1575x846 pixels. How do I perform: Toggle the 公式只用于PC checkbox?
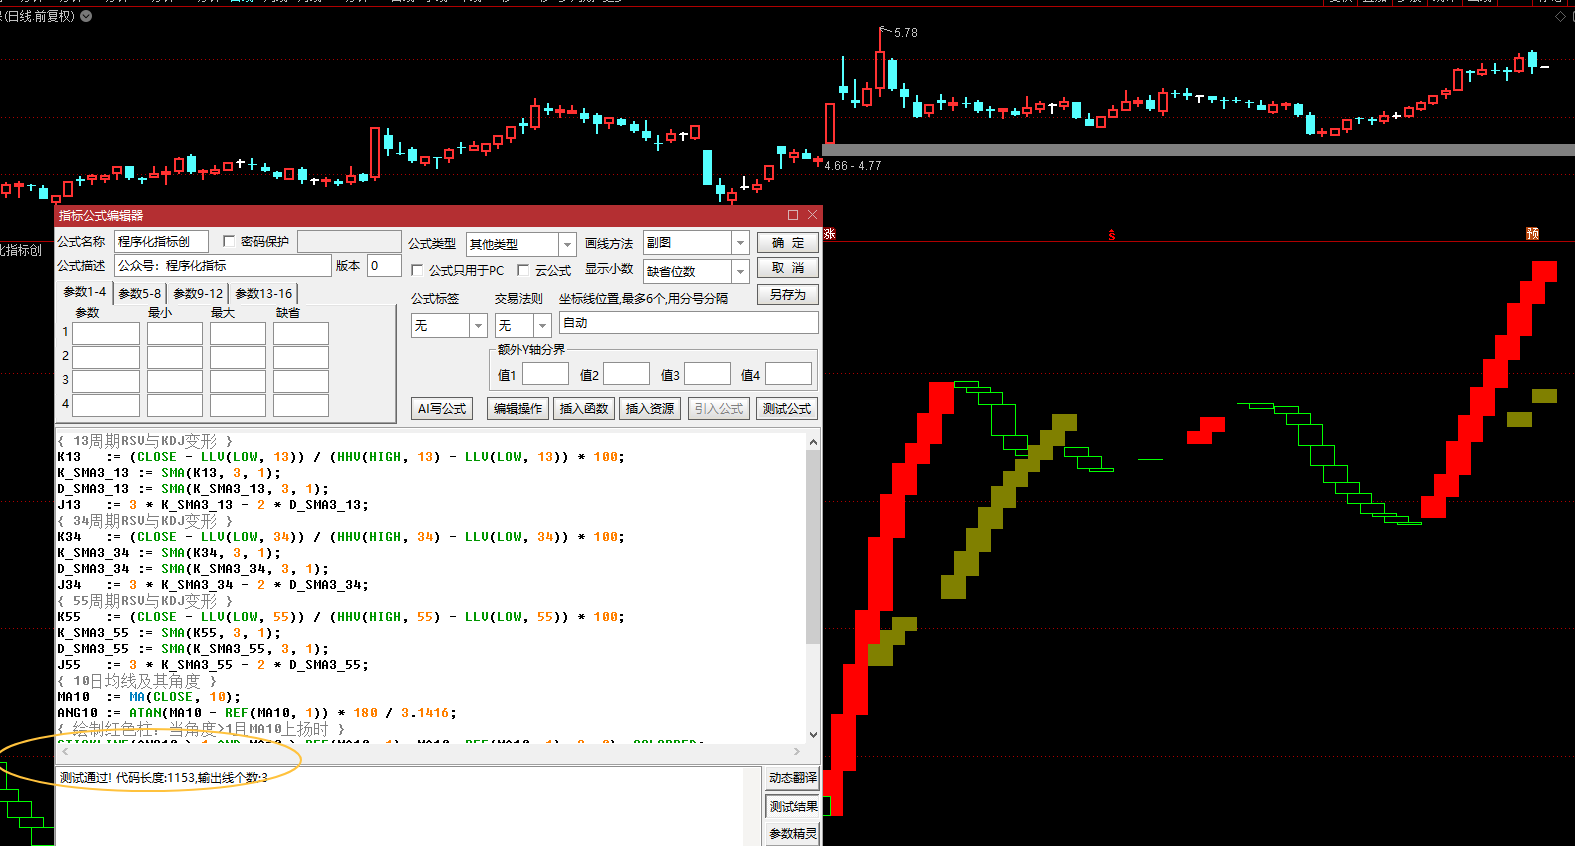coord(417,270)
